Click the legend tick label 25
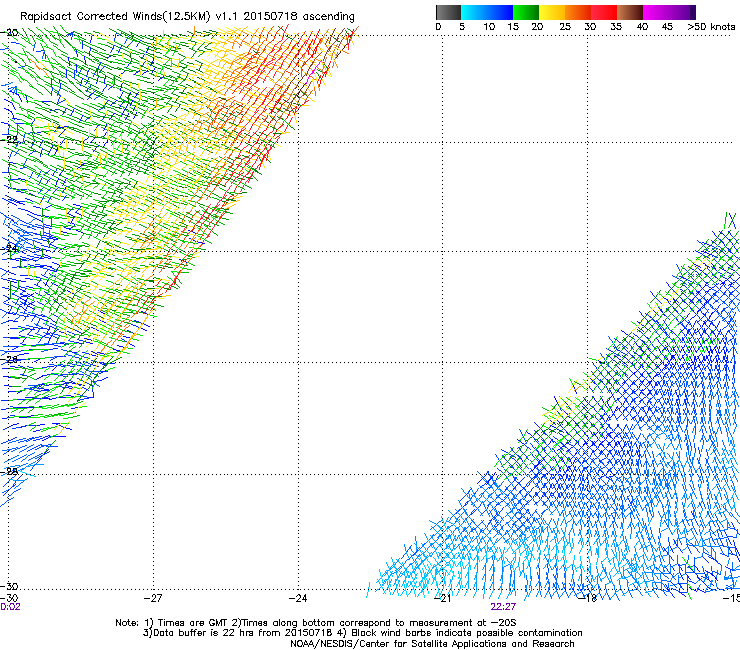Viewport: 740px width, 650px height. pos(565,27)
